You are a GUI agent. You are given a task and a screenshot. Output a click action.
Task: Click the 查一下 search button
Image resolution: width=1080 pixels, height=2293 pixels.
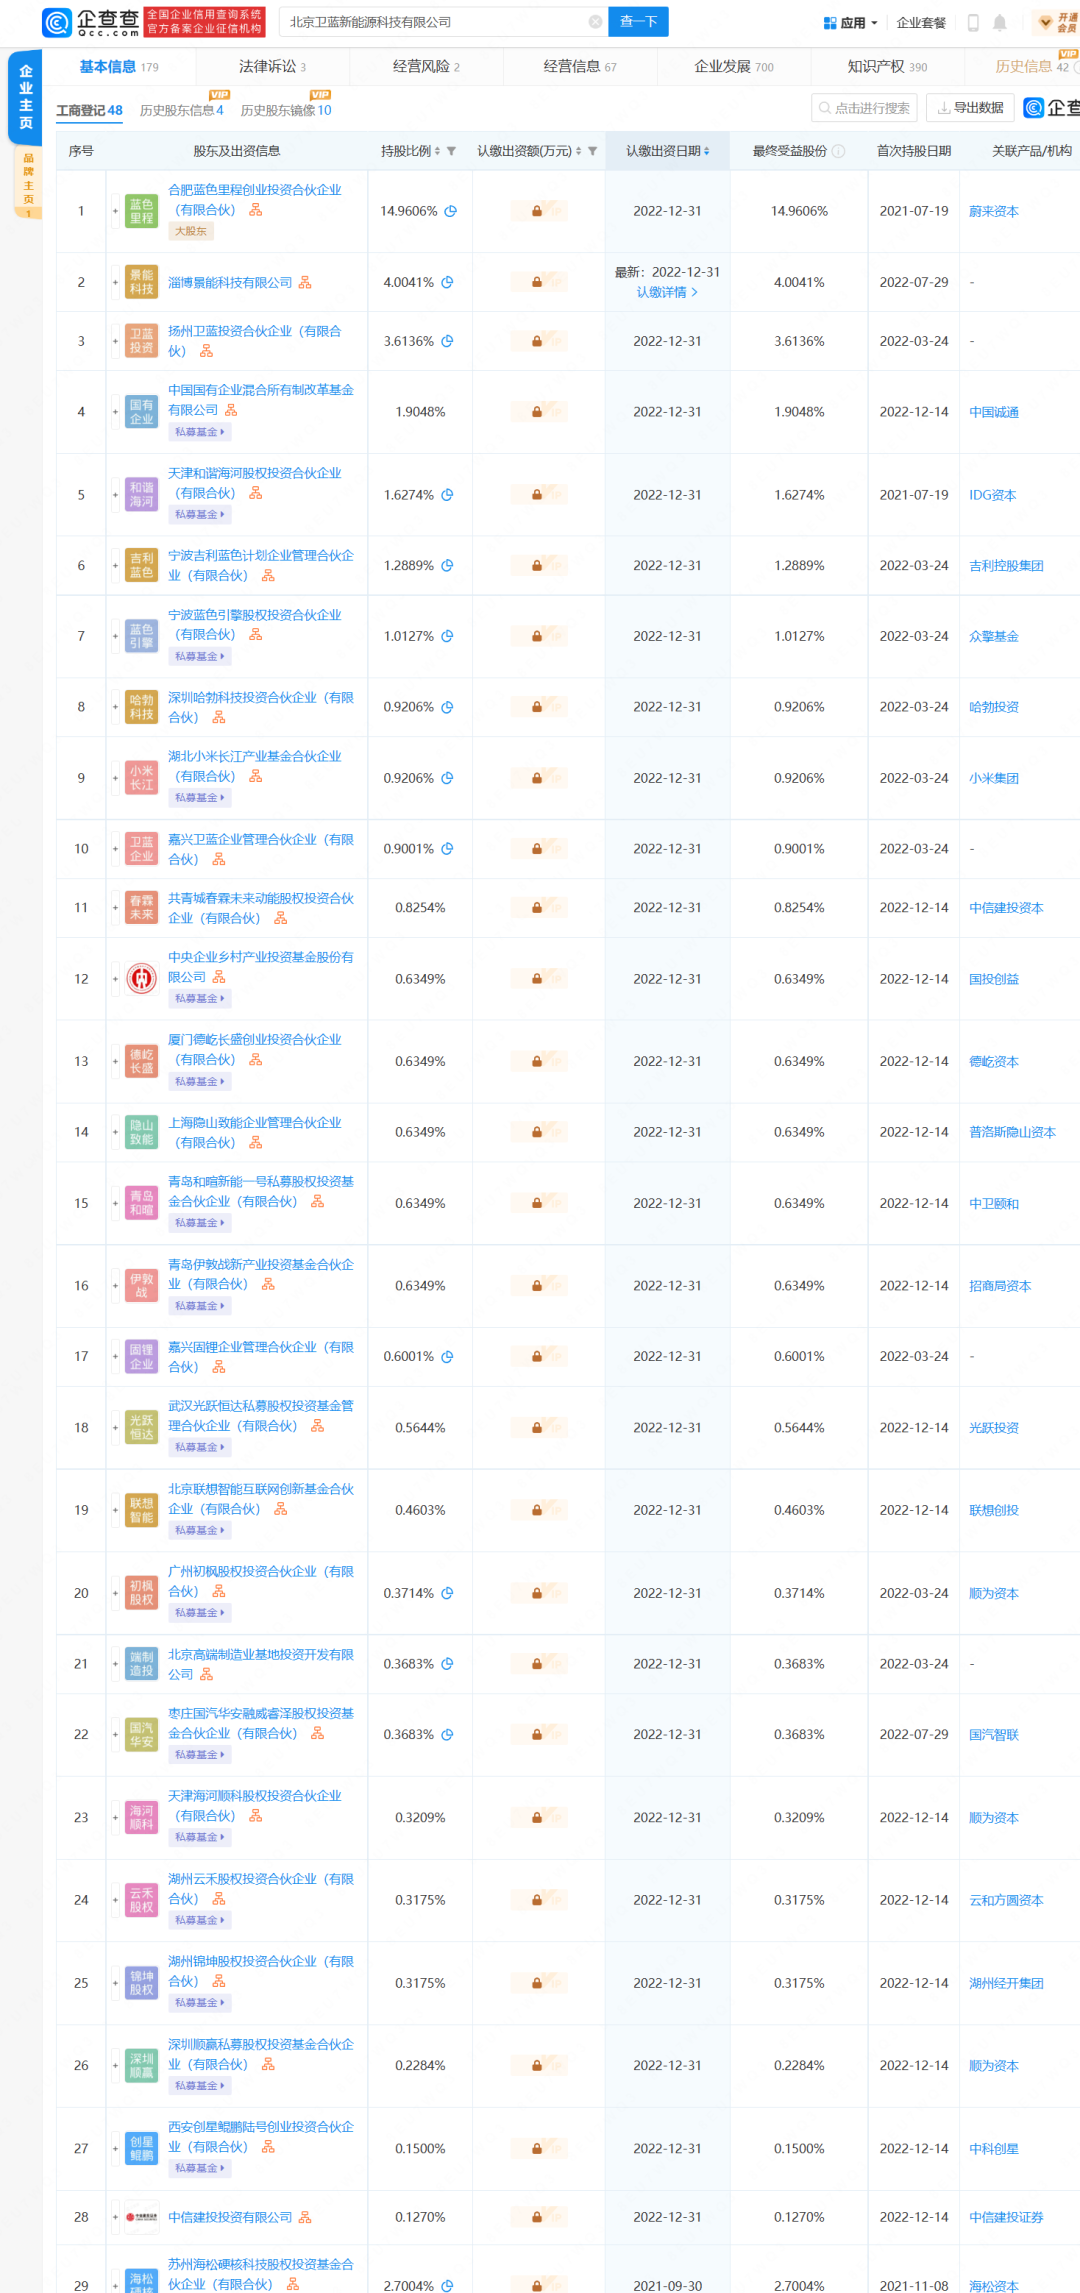tap(638, 22)
